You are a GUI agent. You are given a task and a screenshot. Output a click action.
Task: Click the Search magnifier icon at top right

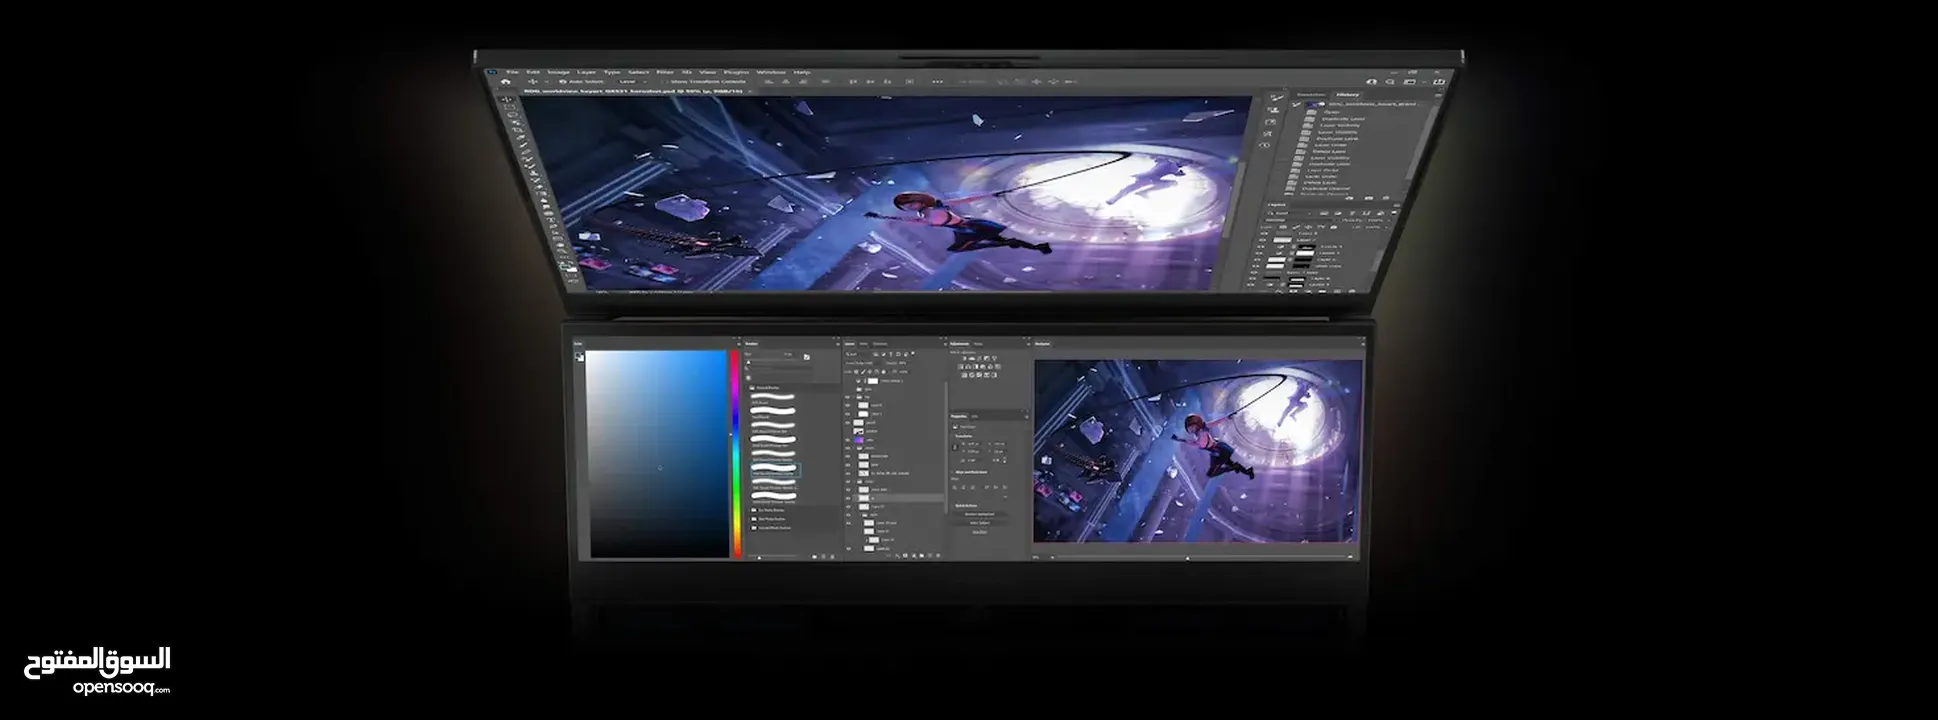(x=1390, y=81)
